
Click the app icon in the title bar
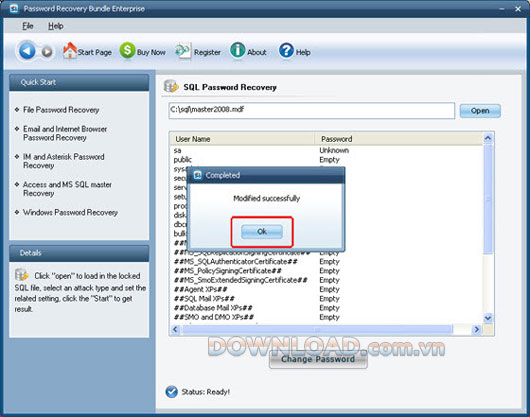[x=14, y=9]
